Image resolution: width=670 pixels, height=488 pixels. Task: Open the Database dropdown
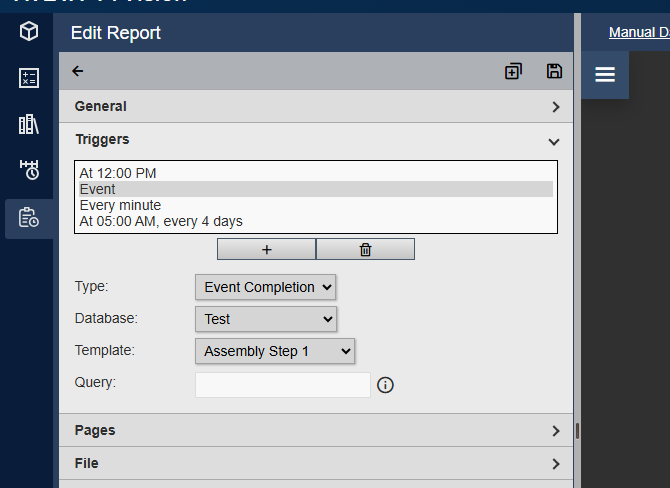(x=266, y=319)
